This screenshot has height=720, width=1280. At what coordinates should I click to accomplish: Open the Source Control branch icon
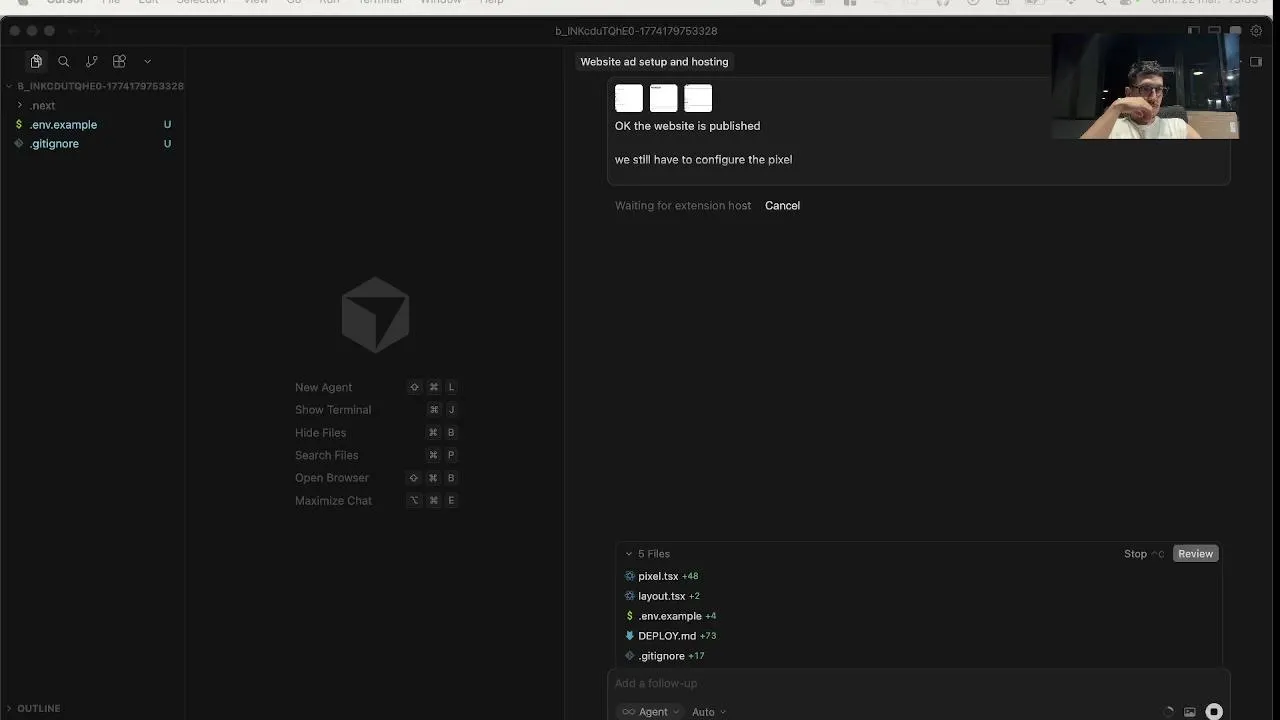pyautogui.click(x=91, y=61)
